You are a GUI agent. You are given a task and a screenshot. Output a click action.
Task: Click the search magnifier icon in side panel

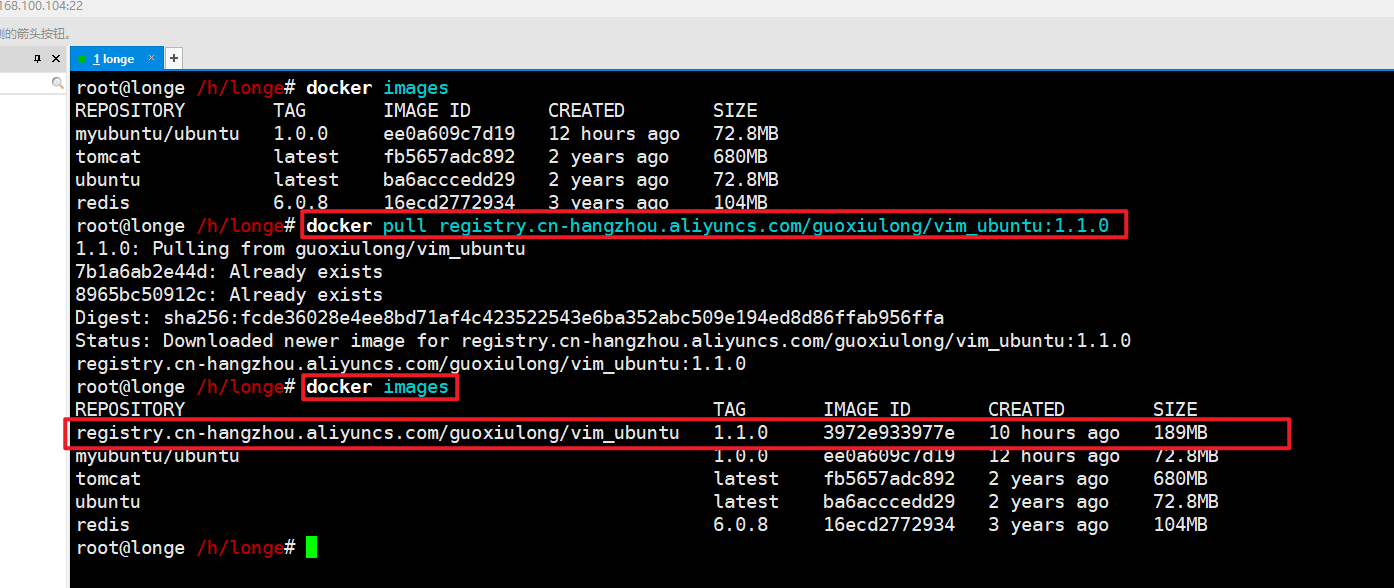tap(58, 84)
